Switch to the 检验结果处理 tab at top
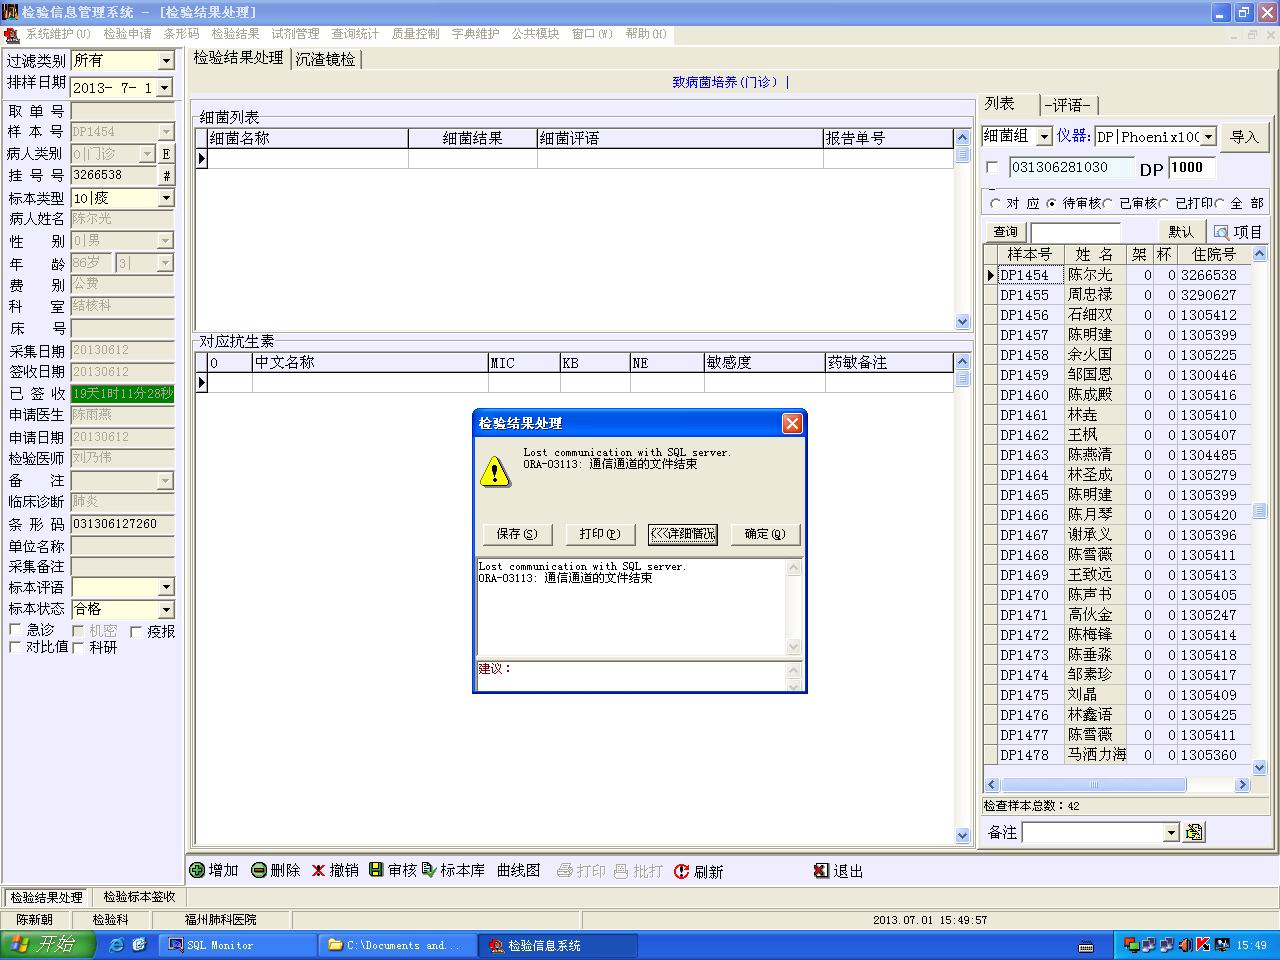Image resolution: width=1280 pixels, height=960 pixels. pyautogui.click(x=239, y=58)
